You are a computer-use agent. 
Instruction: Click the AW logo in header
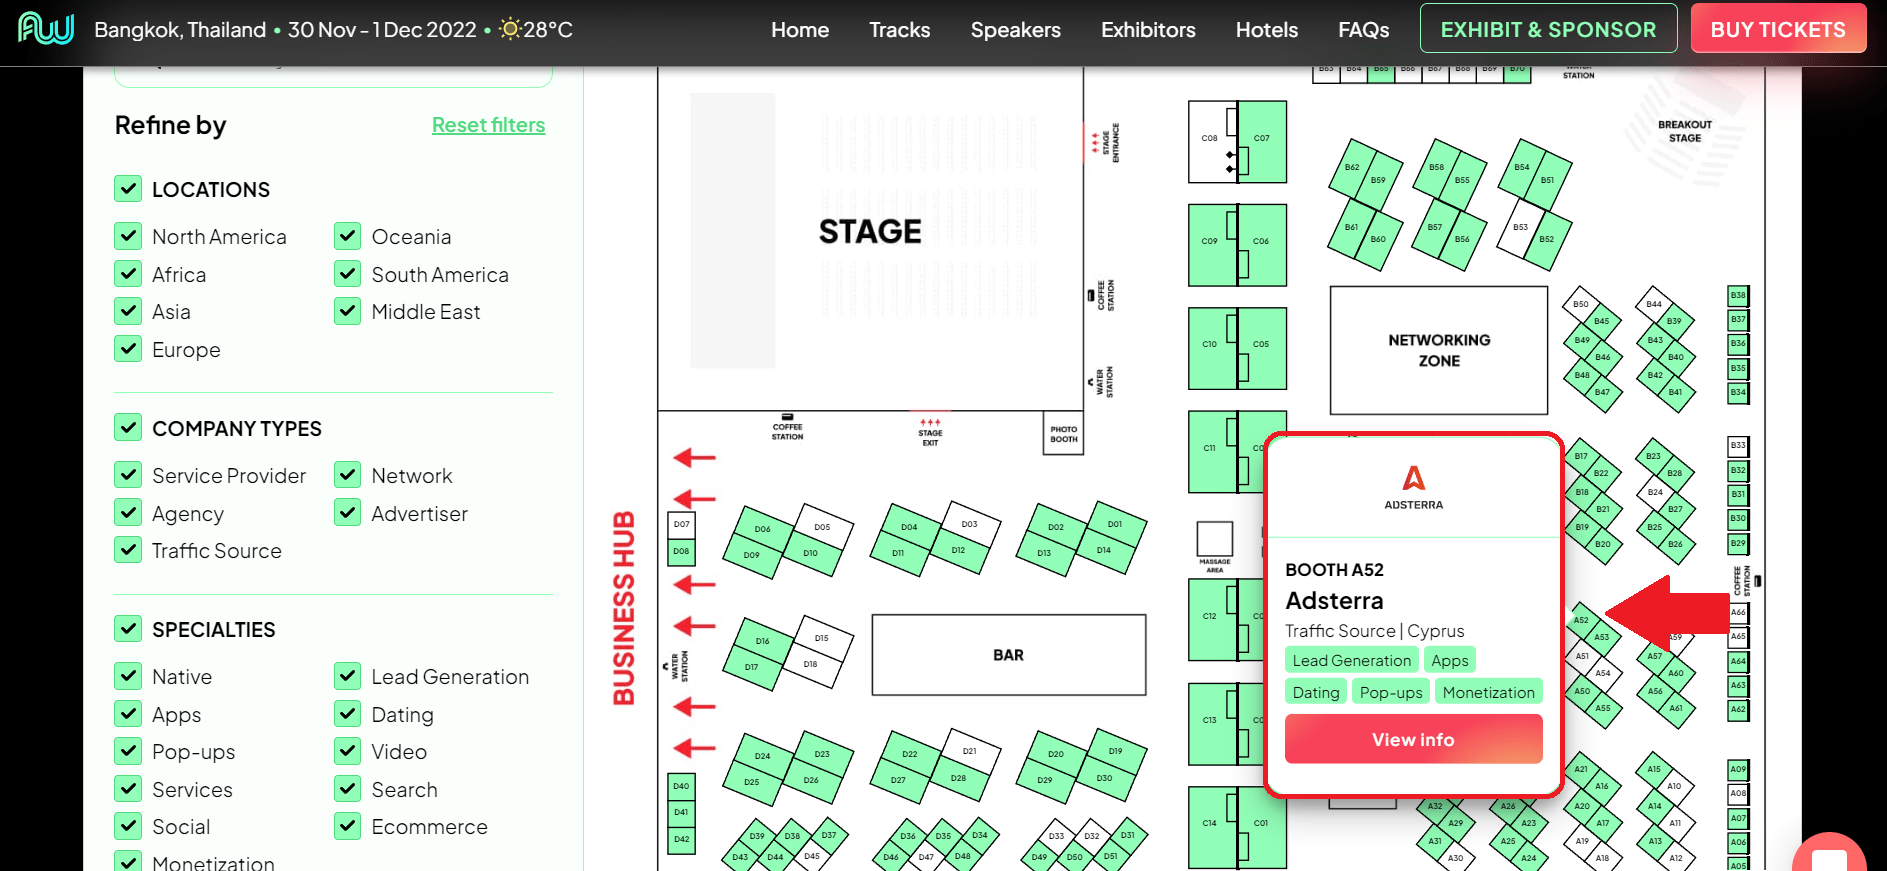pyautogui.click(x=46, y=29)
